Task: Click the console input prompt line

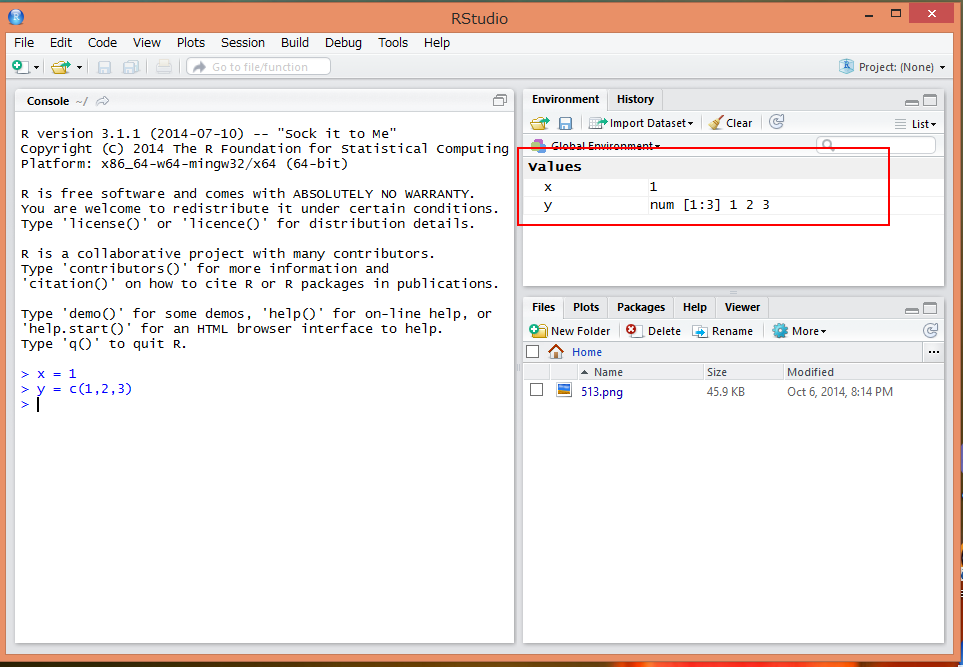Action: click(x=265, y=404)
